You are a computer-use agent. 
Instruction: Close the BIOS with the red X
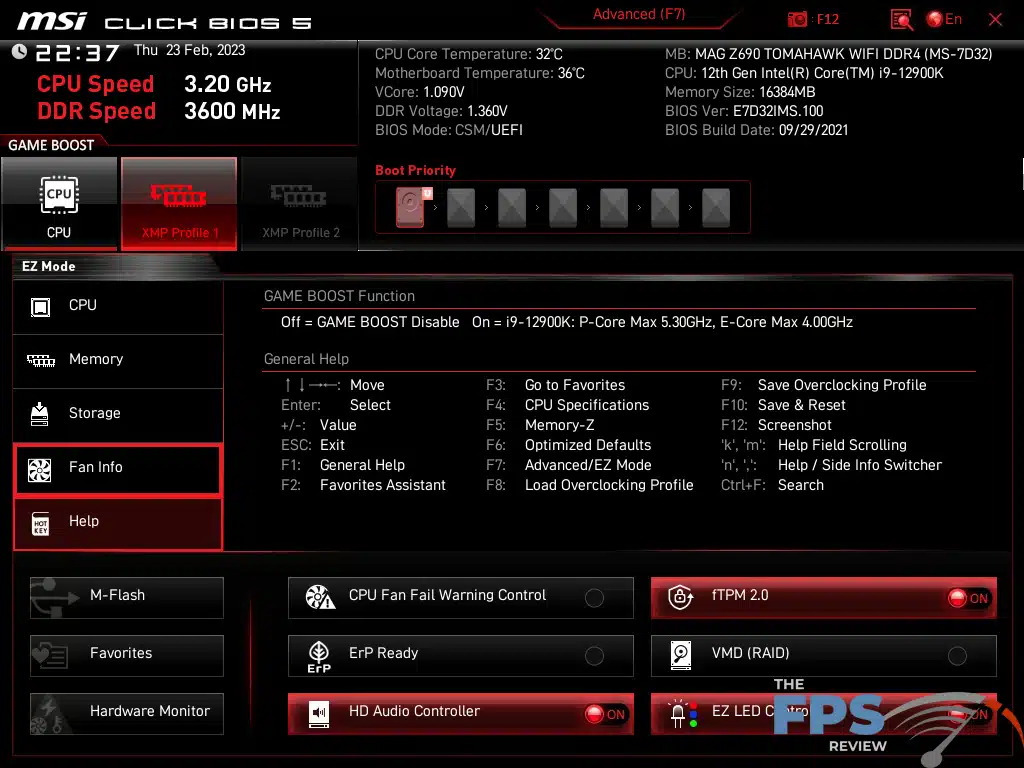point(995,20)
